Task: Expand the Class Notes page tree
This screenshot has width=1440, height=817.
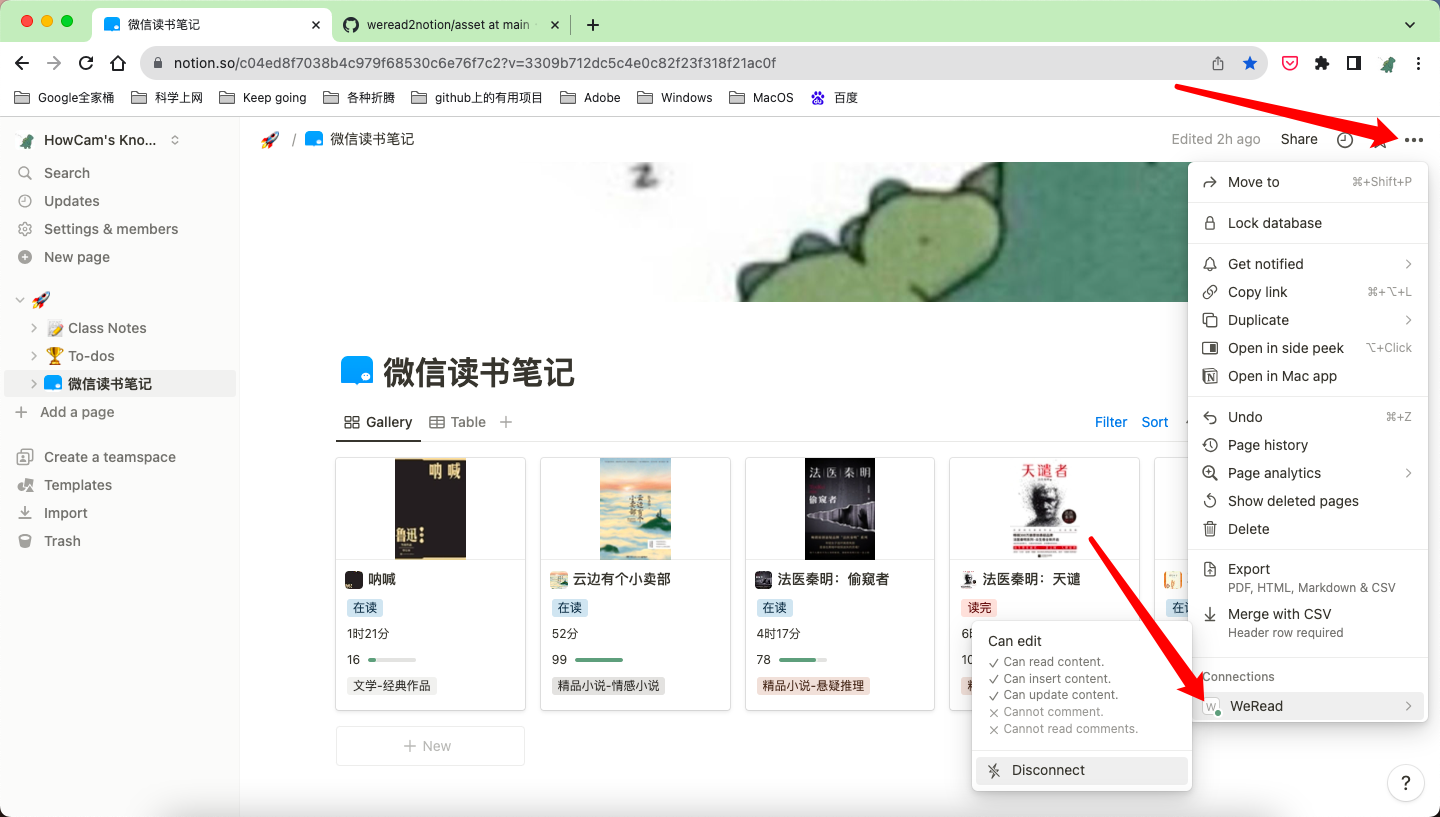Action: (34, 328)
